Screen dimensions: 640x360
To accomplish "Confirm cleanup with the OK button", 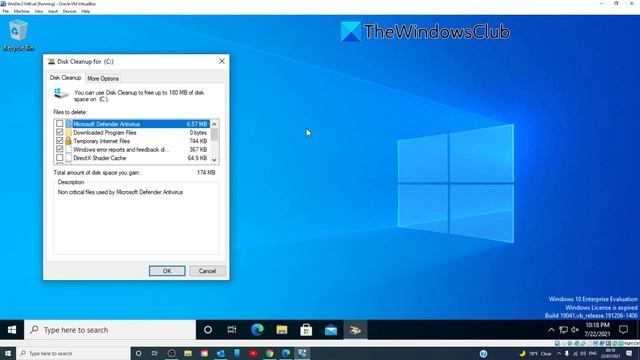I will click(x=167, y=271).
